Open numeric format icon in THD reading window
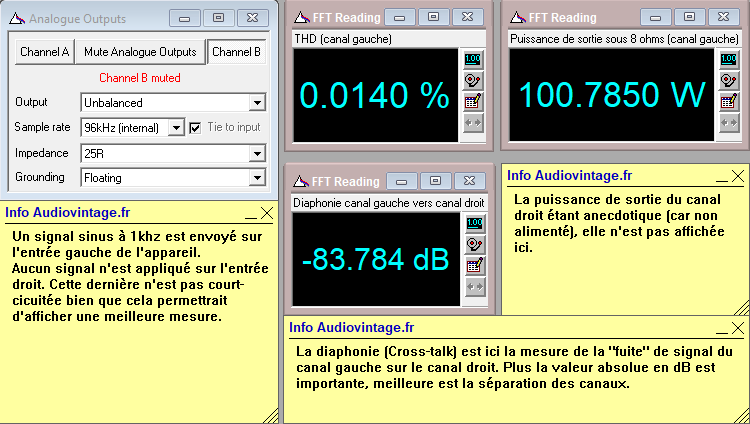The width and height of the screenshot is (750, 424). (x=473, y=59)
